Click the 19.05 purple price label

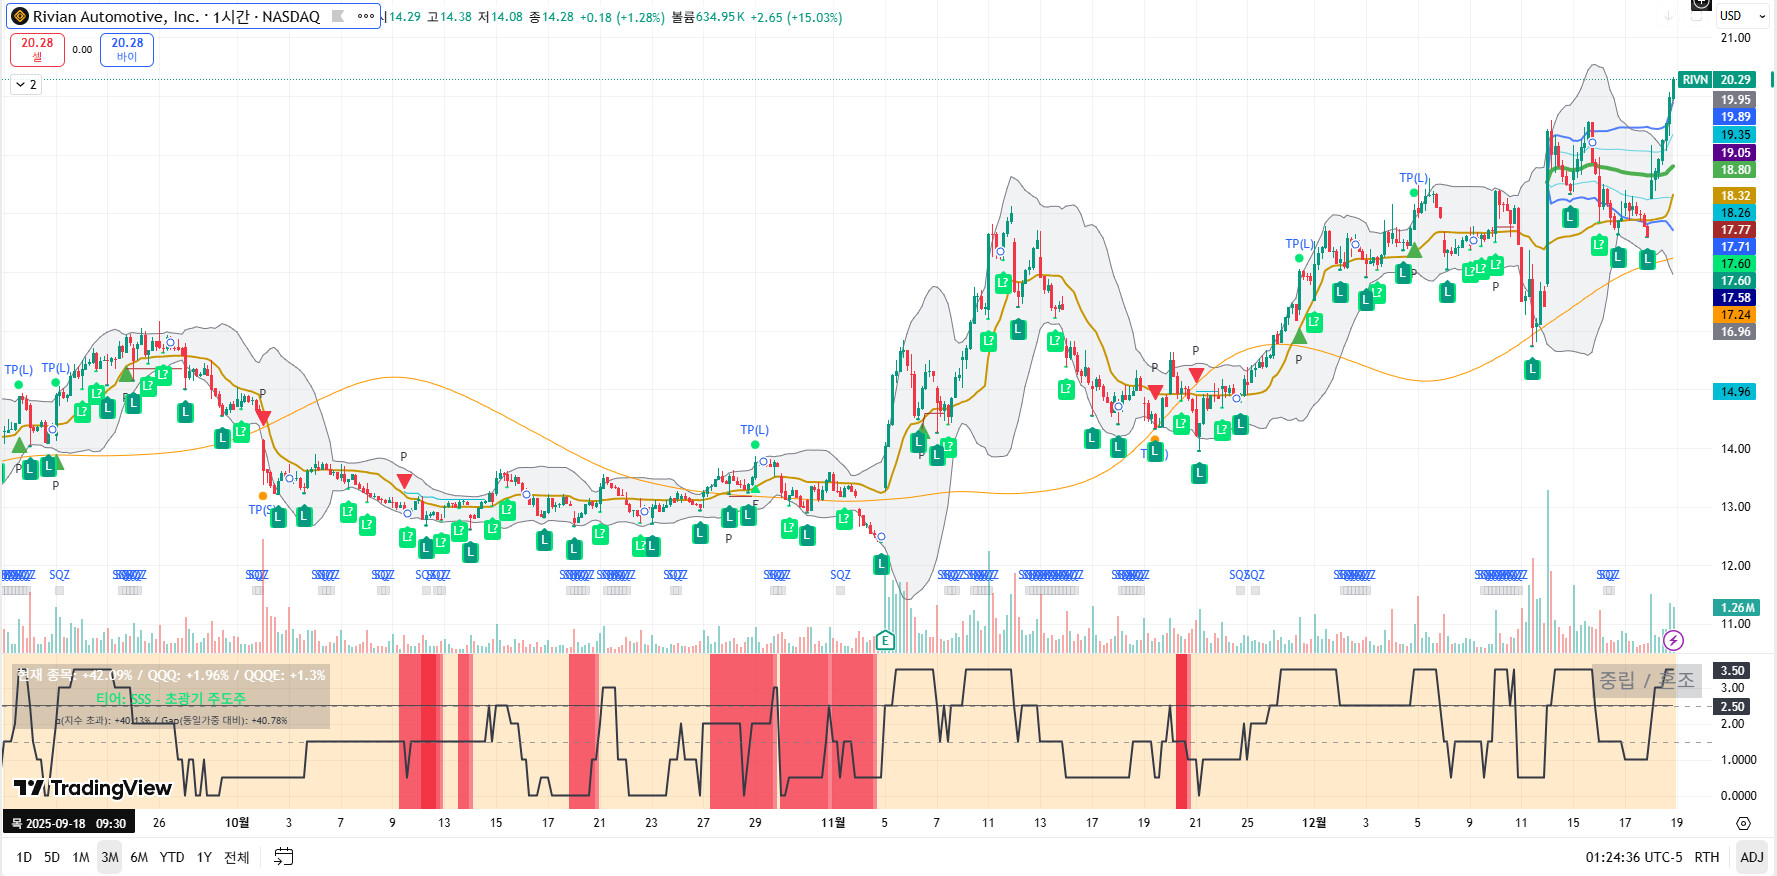tap(1735, 153)
